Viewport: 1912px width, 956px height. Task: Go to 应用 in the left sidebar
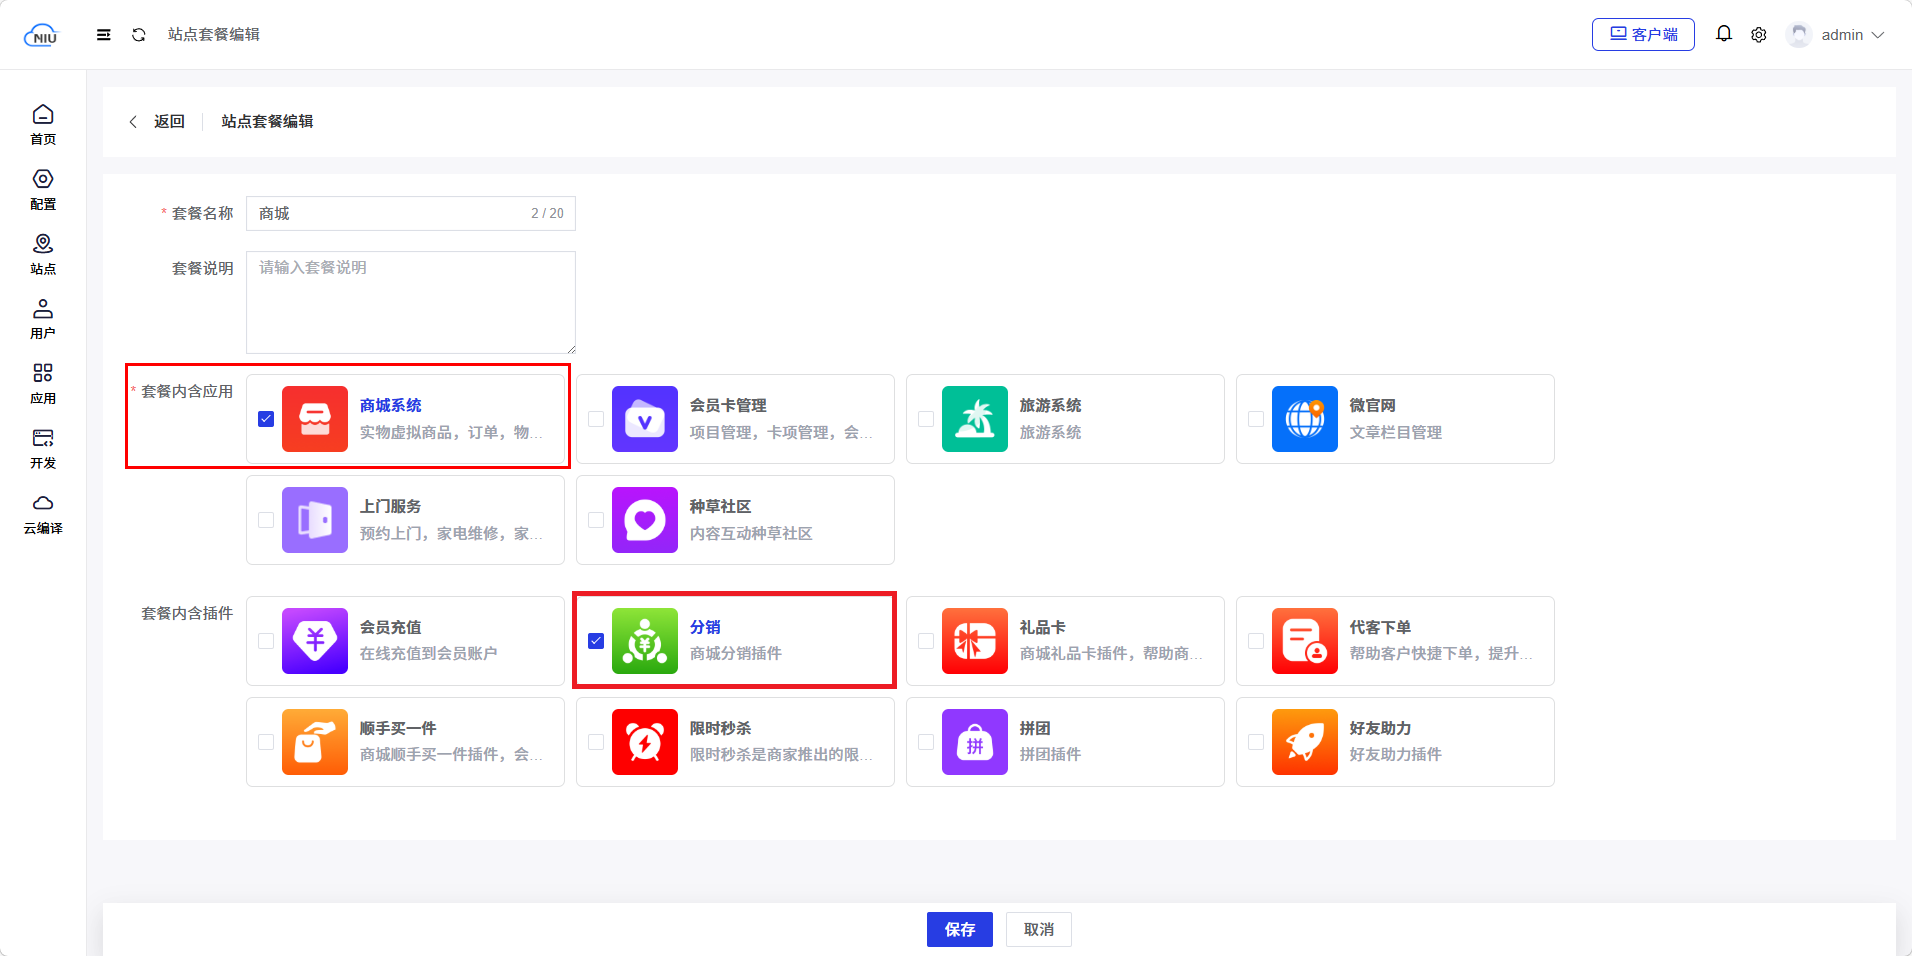(x=43, y=383)
